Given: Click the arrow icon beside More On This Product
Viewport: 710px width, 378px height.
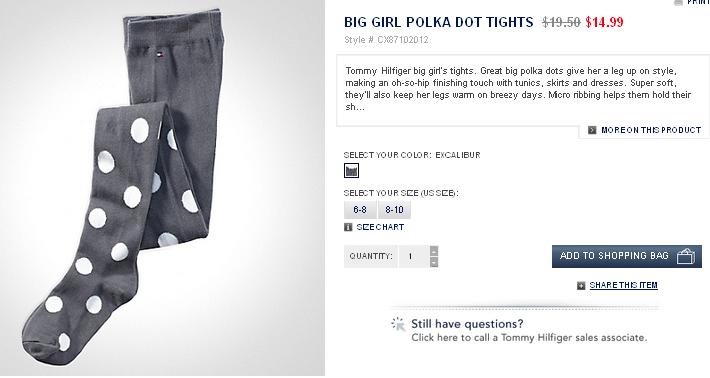Looking at the screenshot, I should tap(592, 130).
